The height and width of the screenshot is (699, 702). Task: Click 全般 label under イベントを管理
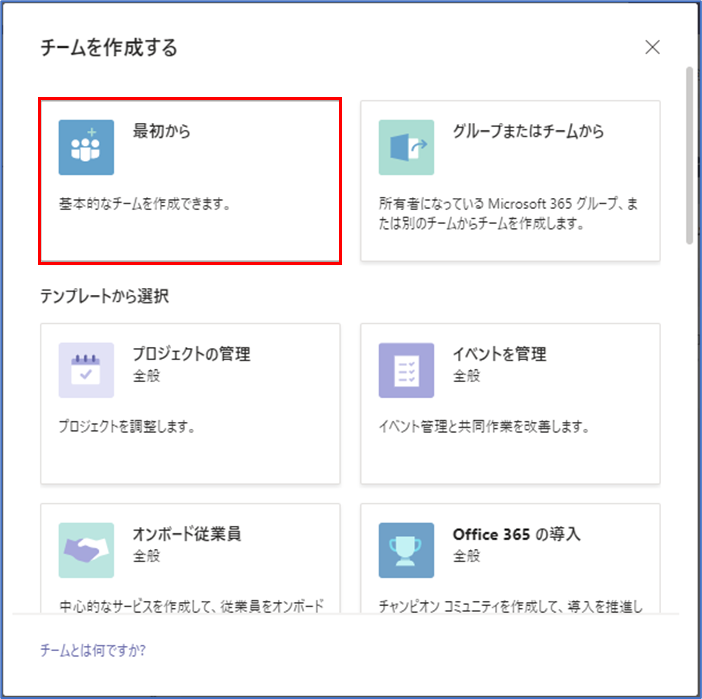point(466,376)
